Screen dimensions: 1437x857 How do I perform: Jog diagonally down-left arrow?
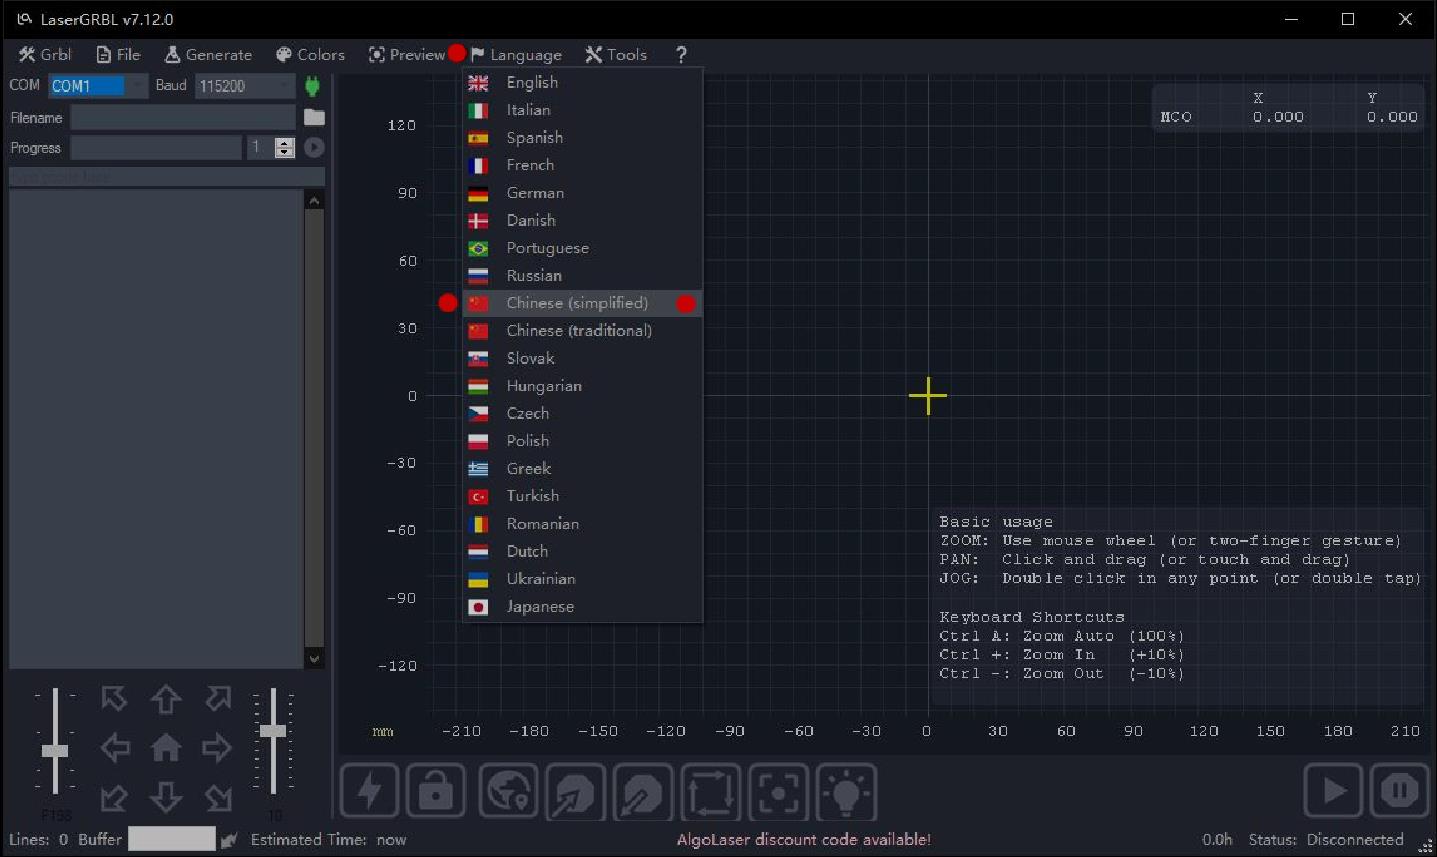pos(114,797)
